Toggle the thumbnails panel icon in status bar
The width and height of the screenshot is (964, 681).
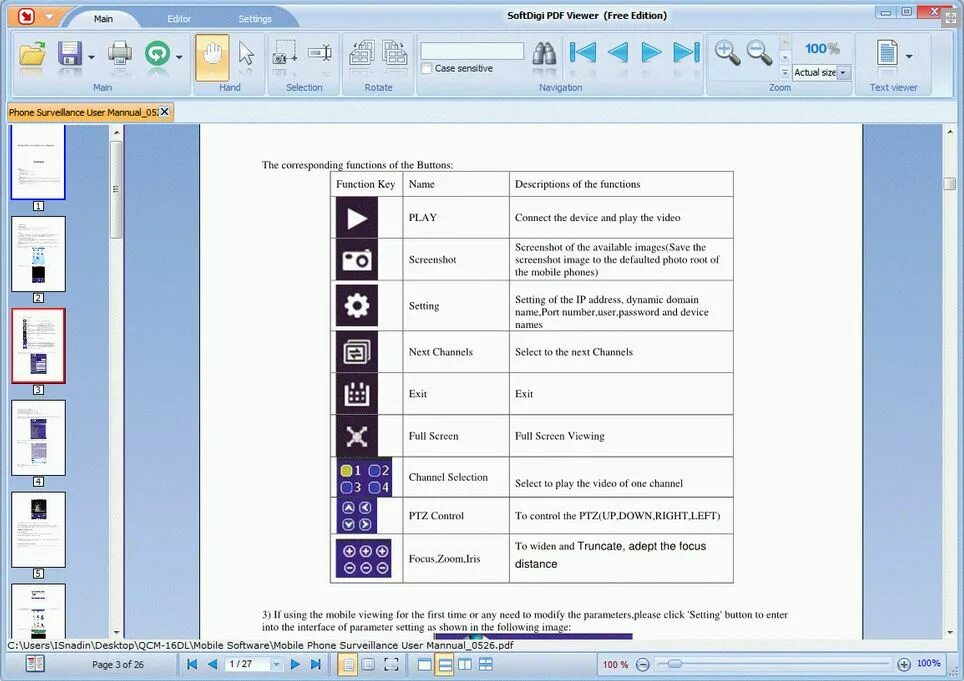(x=35, y=664)
